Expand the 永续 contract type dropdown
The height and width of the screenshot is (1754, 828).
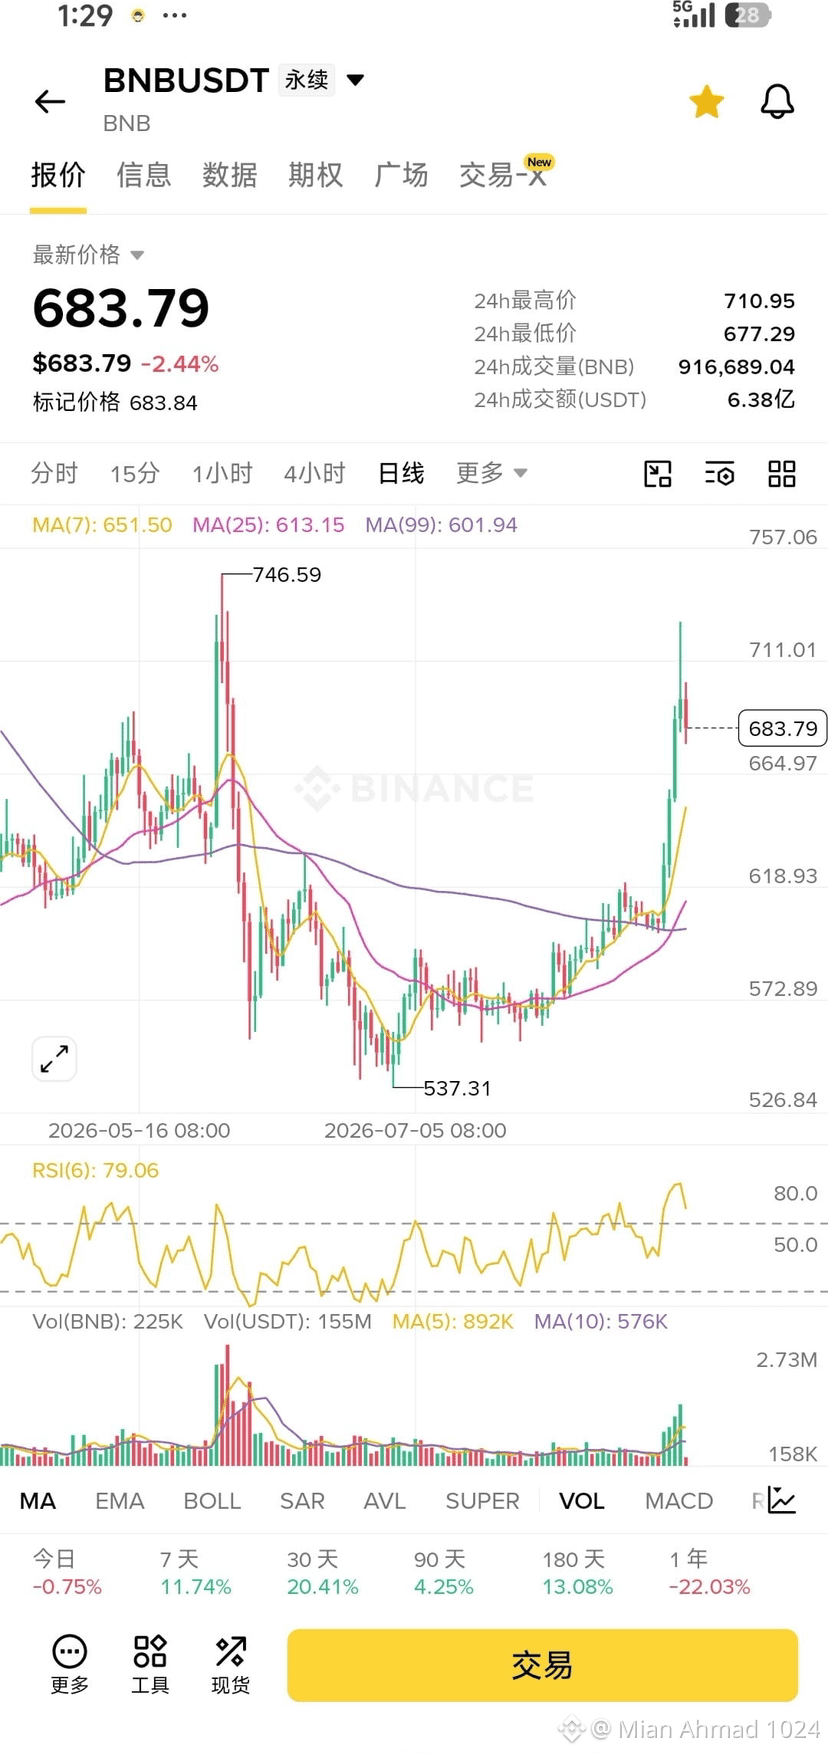(x=324, y=80)
